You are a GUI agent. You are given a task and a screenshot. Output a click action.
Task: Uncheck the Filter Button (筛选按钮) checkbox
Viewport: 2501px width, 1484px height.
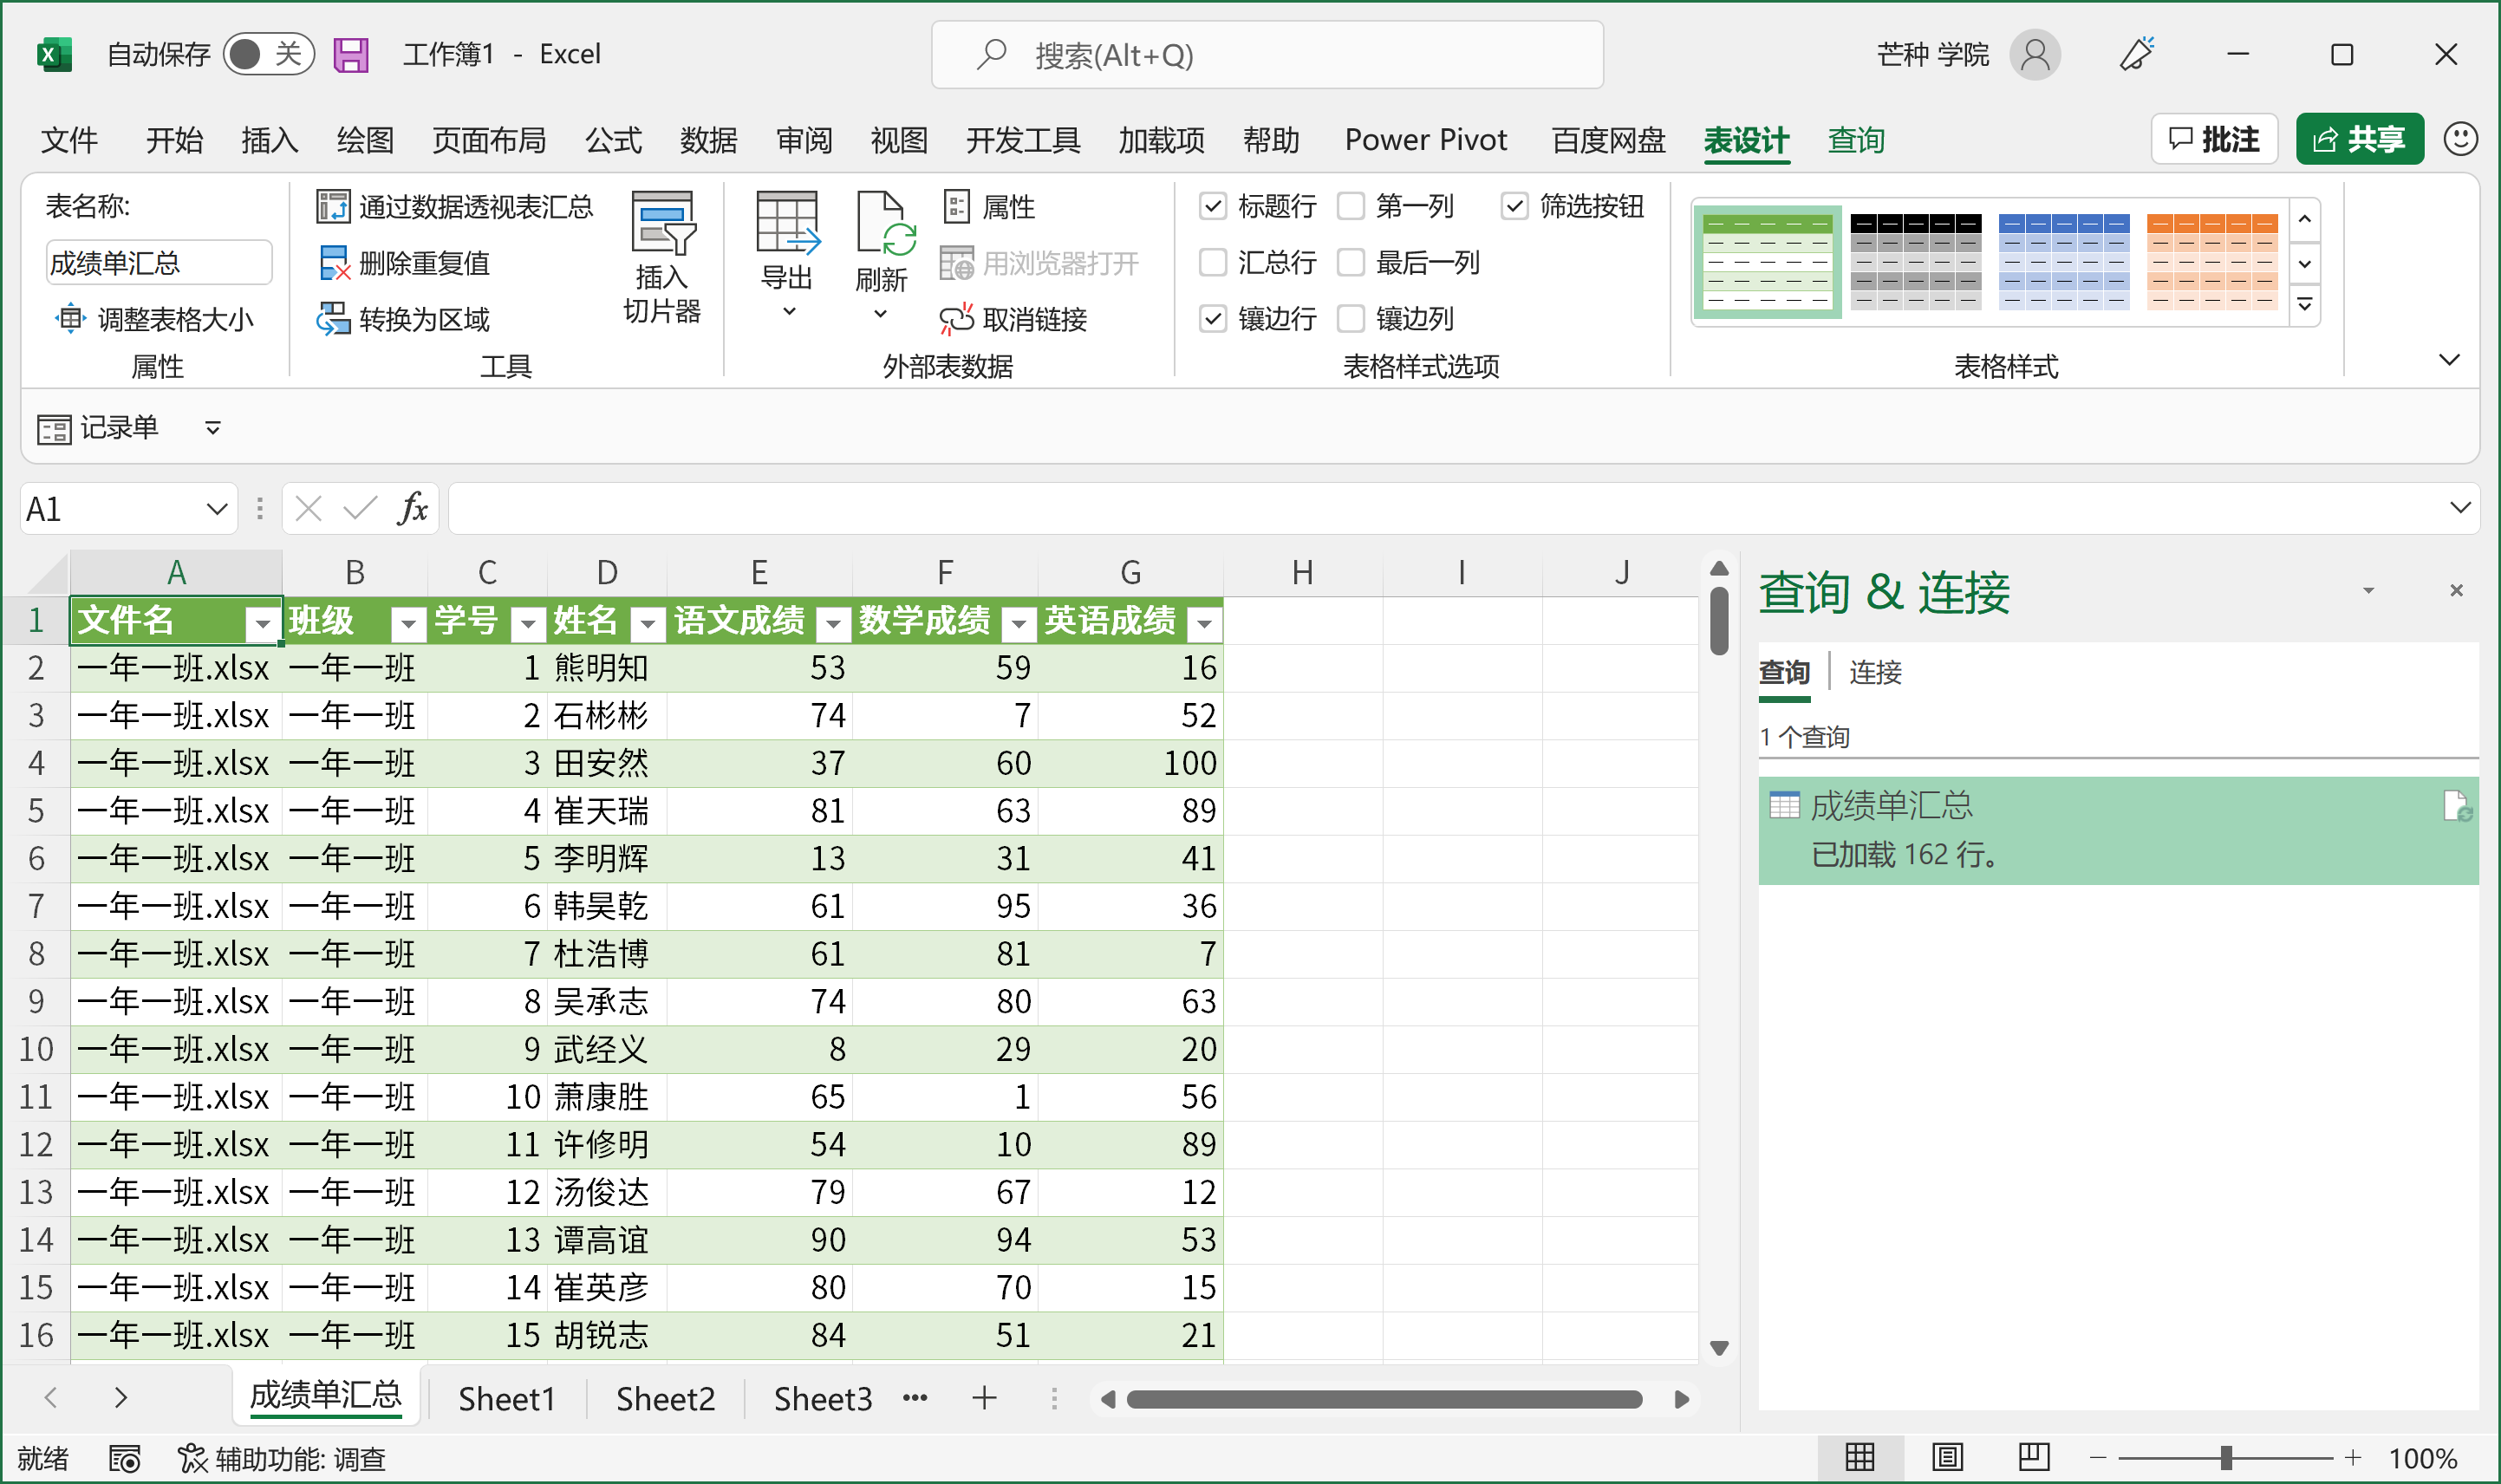1514,206
